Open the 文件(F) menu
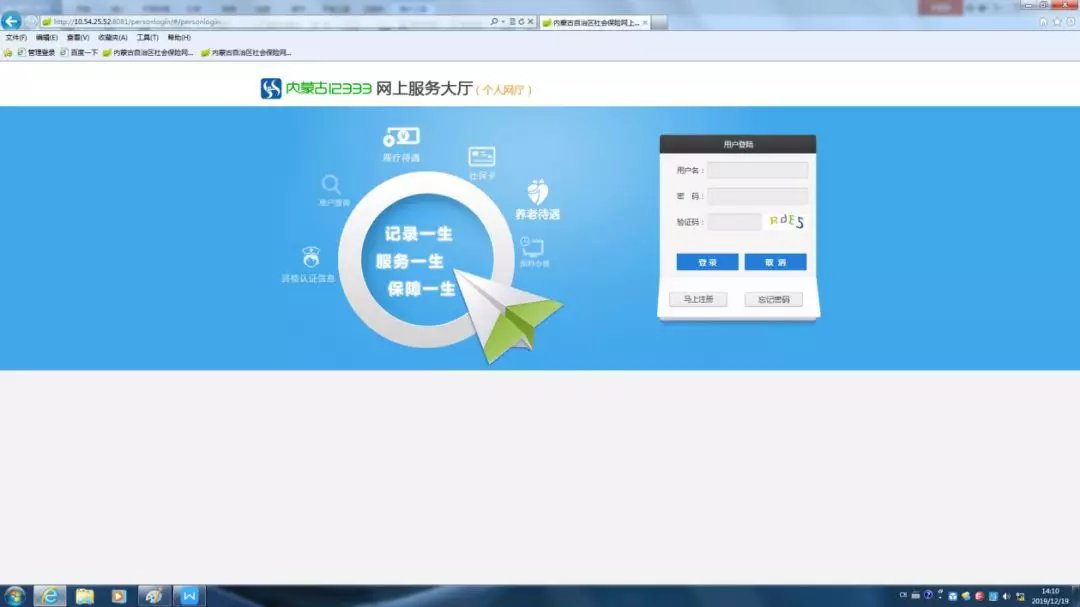The image size is (1080, 607). pos(16,37)
